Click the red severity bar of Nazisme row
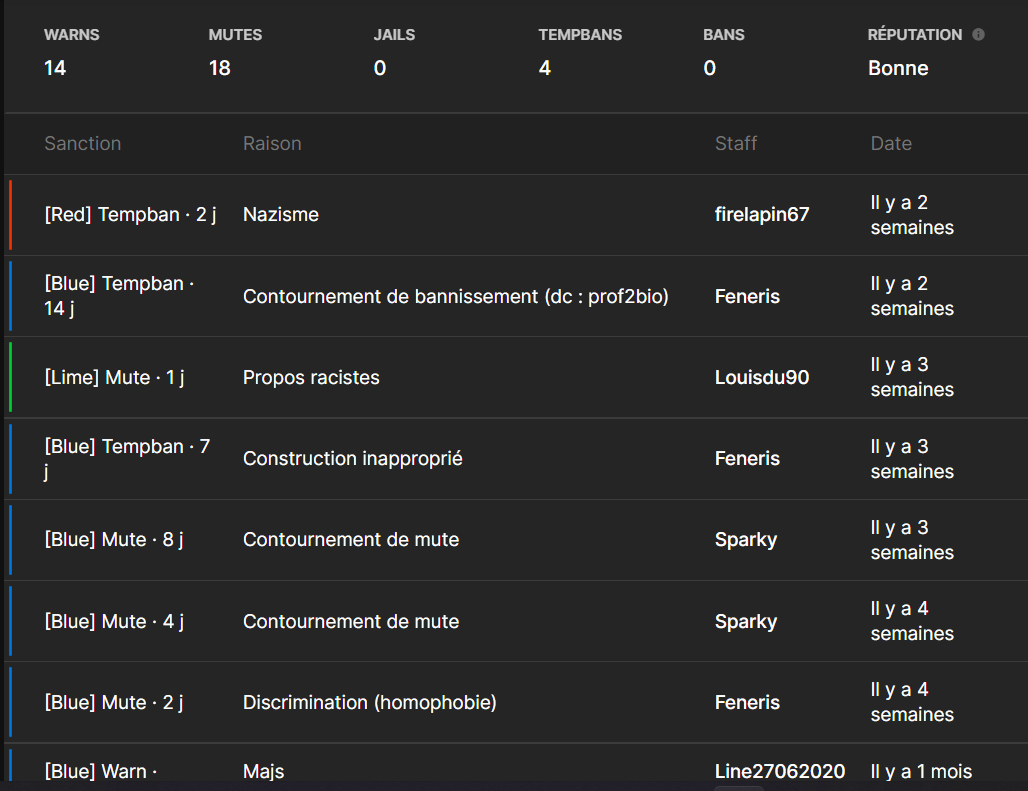 pyautogui.click(x=10, y=215)
